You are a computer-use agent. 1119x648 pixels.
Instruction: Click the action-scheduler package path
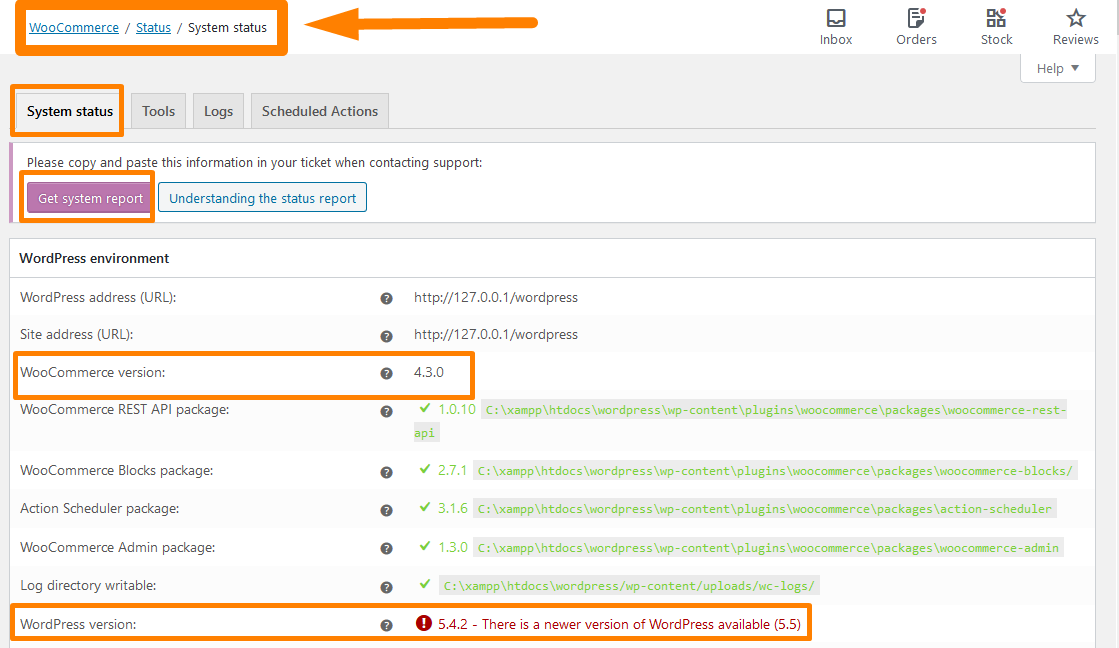[x=764, y=509]
